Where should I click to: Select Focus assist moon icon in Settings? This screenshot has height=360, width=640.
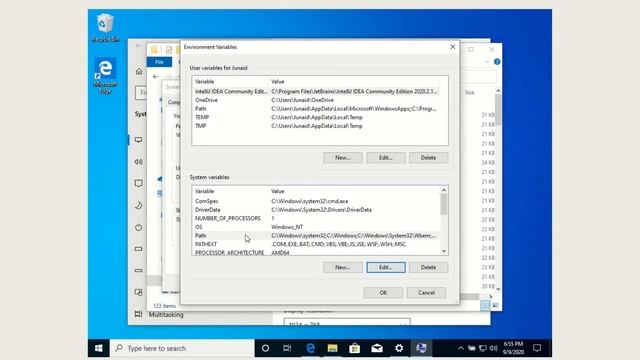coord(139,205)
